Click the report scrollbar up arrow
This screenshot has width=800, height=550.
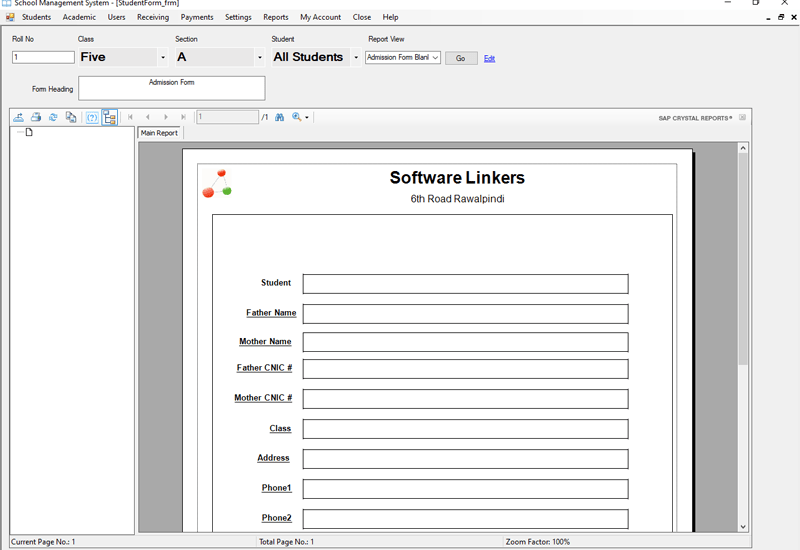click(743, 148)
